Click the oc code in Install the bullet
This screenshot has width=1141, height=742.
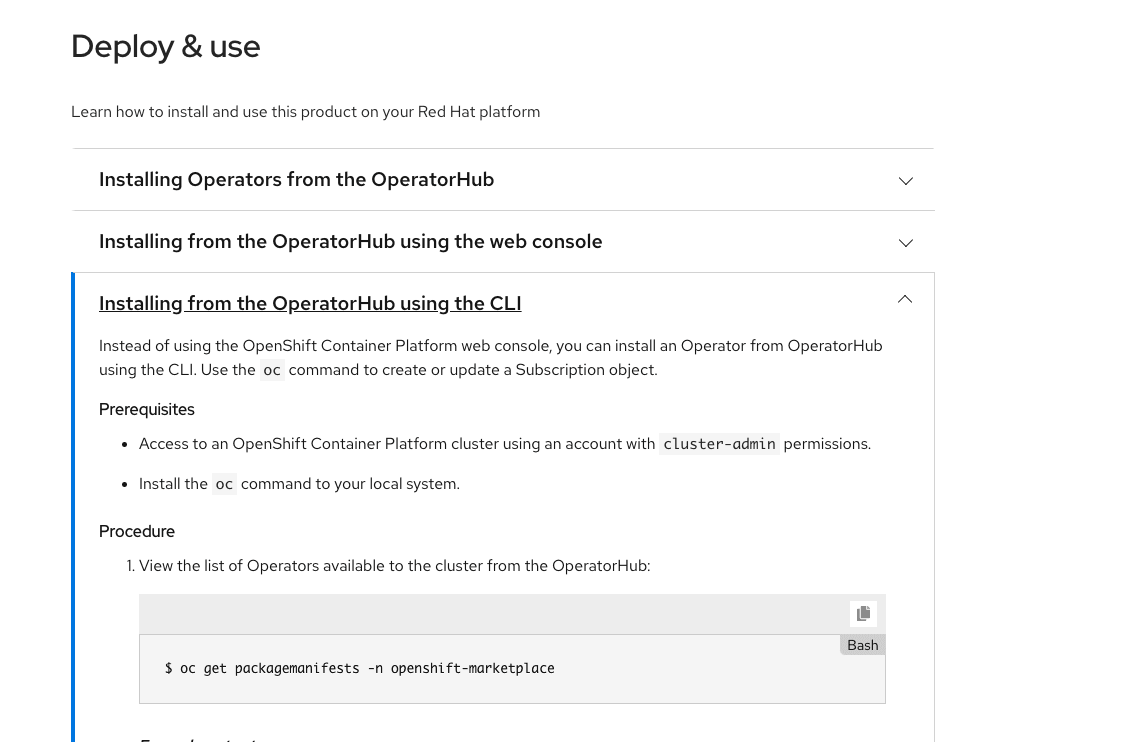coord(224,484)
